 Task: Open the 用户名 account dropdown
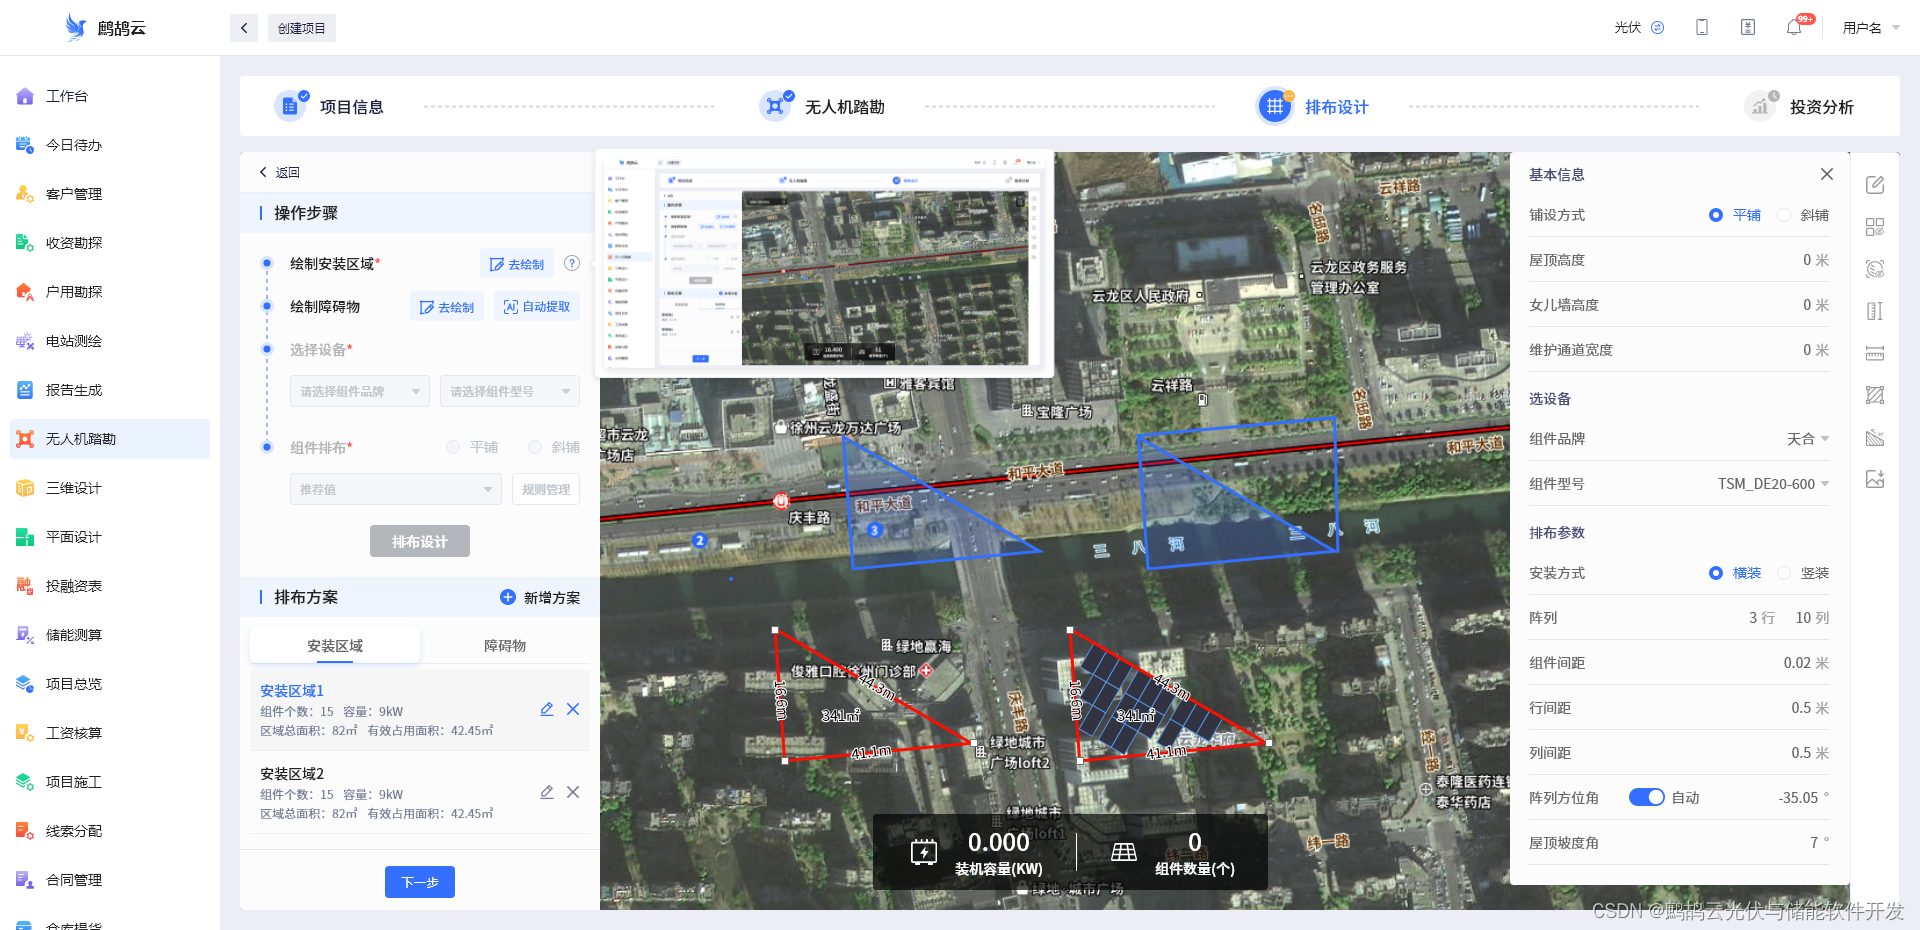pos(1871,28)
